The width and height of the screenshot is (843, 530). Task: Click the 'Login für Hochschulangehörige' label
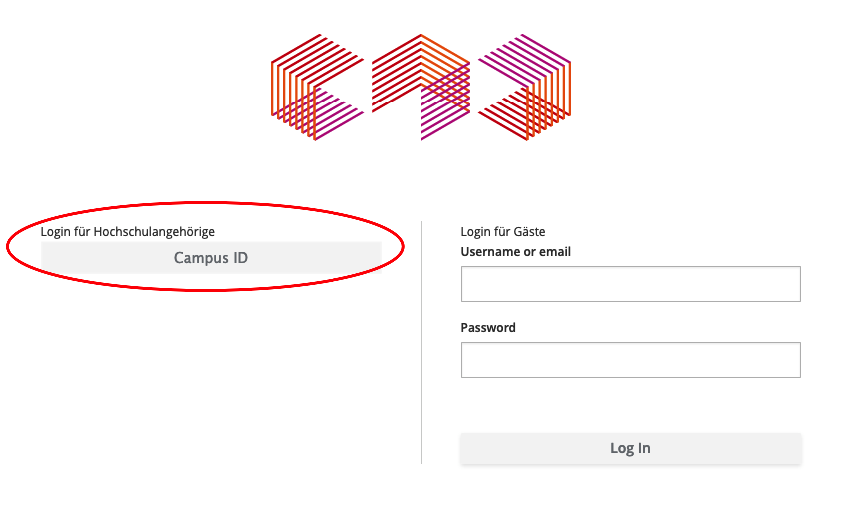coord(127,232)
